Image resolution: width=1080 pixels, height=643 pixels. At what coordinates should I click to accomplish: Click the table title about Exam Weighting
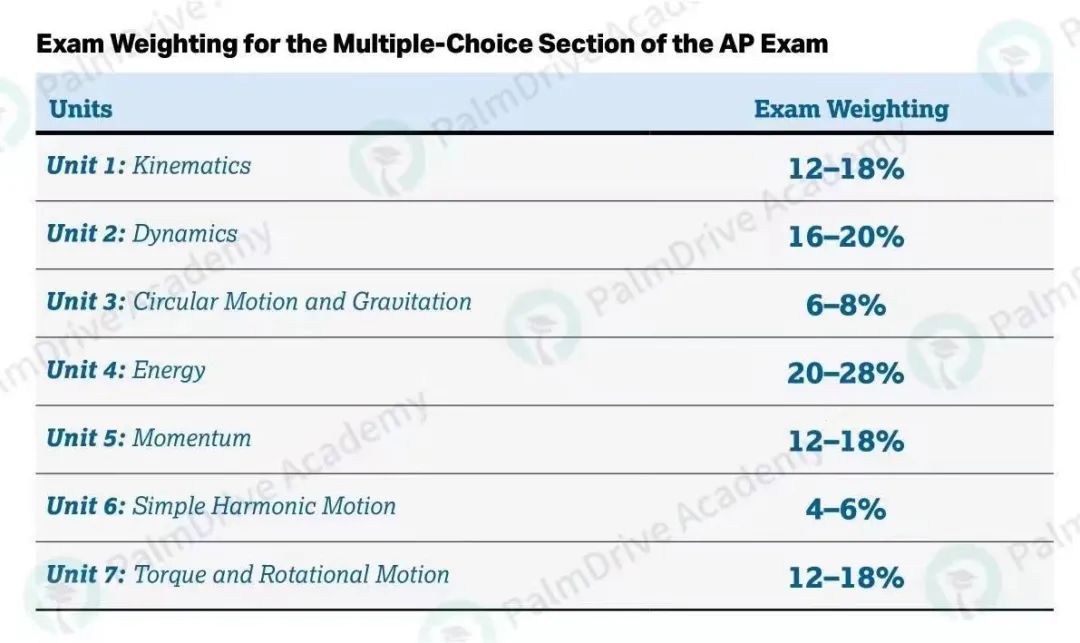(x=432, y=44)
